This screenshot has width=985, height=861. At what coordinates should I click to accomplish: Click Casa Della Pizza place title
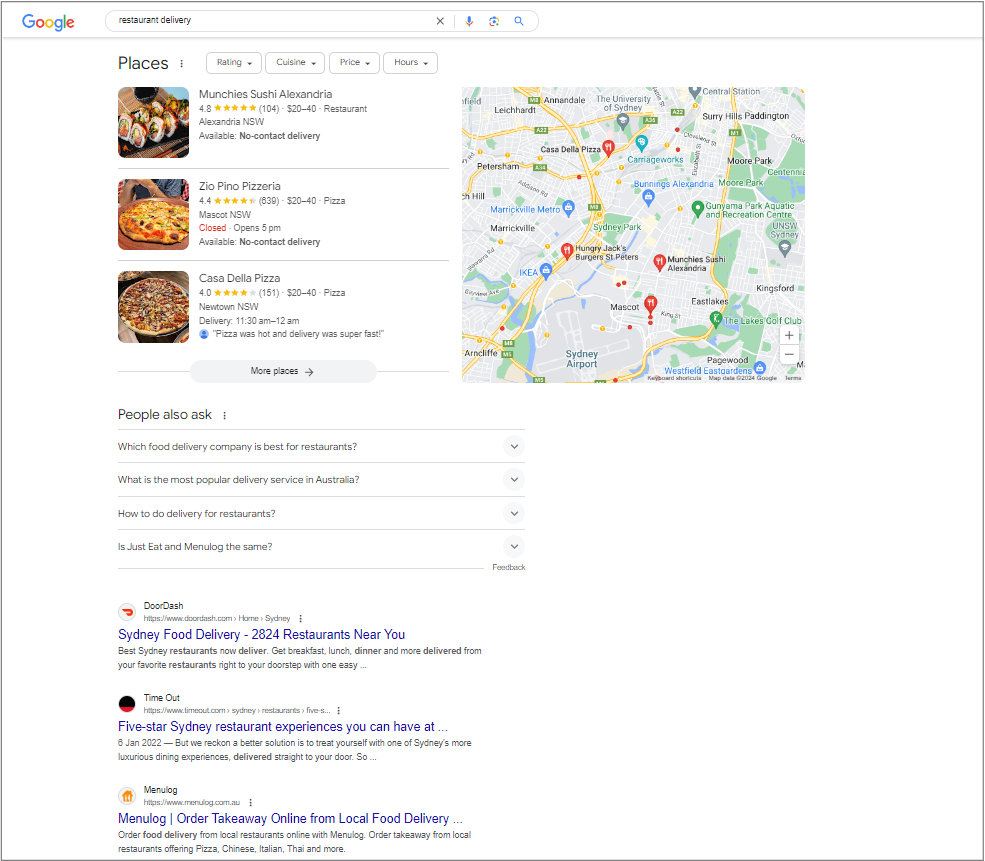point(239,278)
